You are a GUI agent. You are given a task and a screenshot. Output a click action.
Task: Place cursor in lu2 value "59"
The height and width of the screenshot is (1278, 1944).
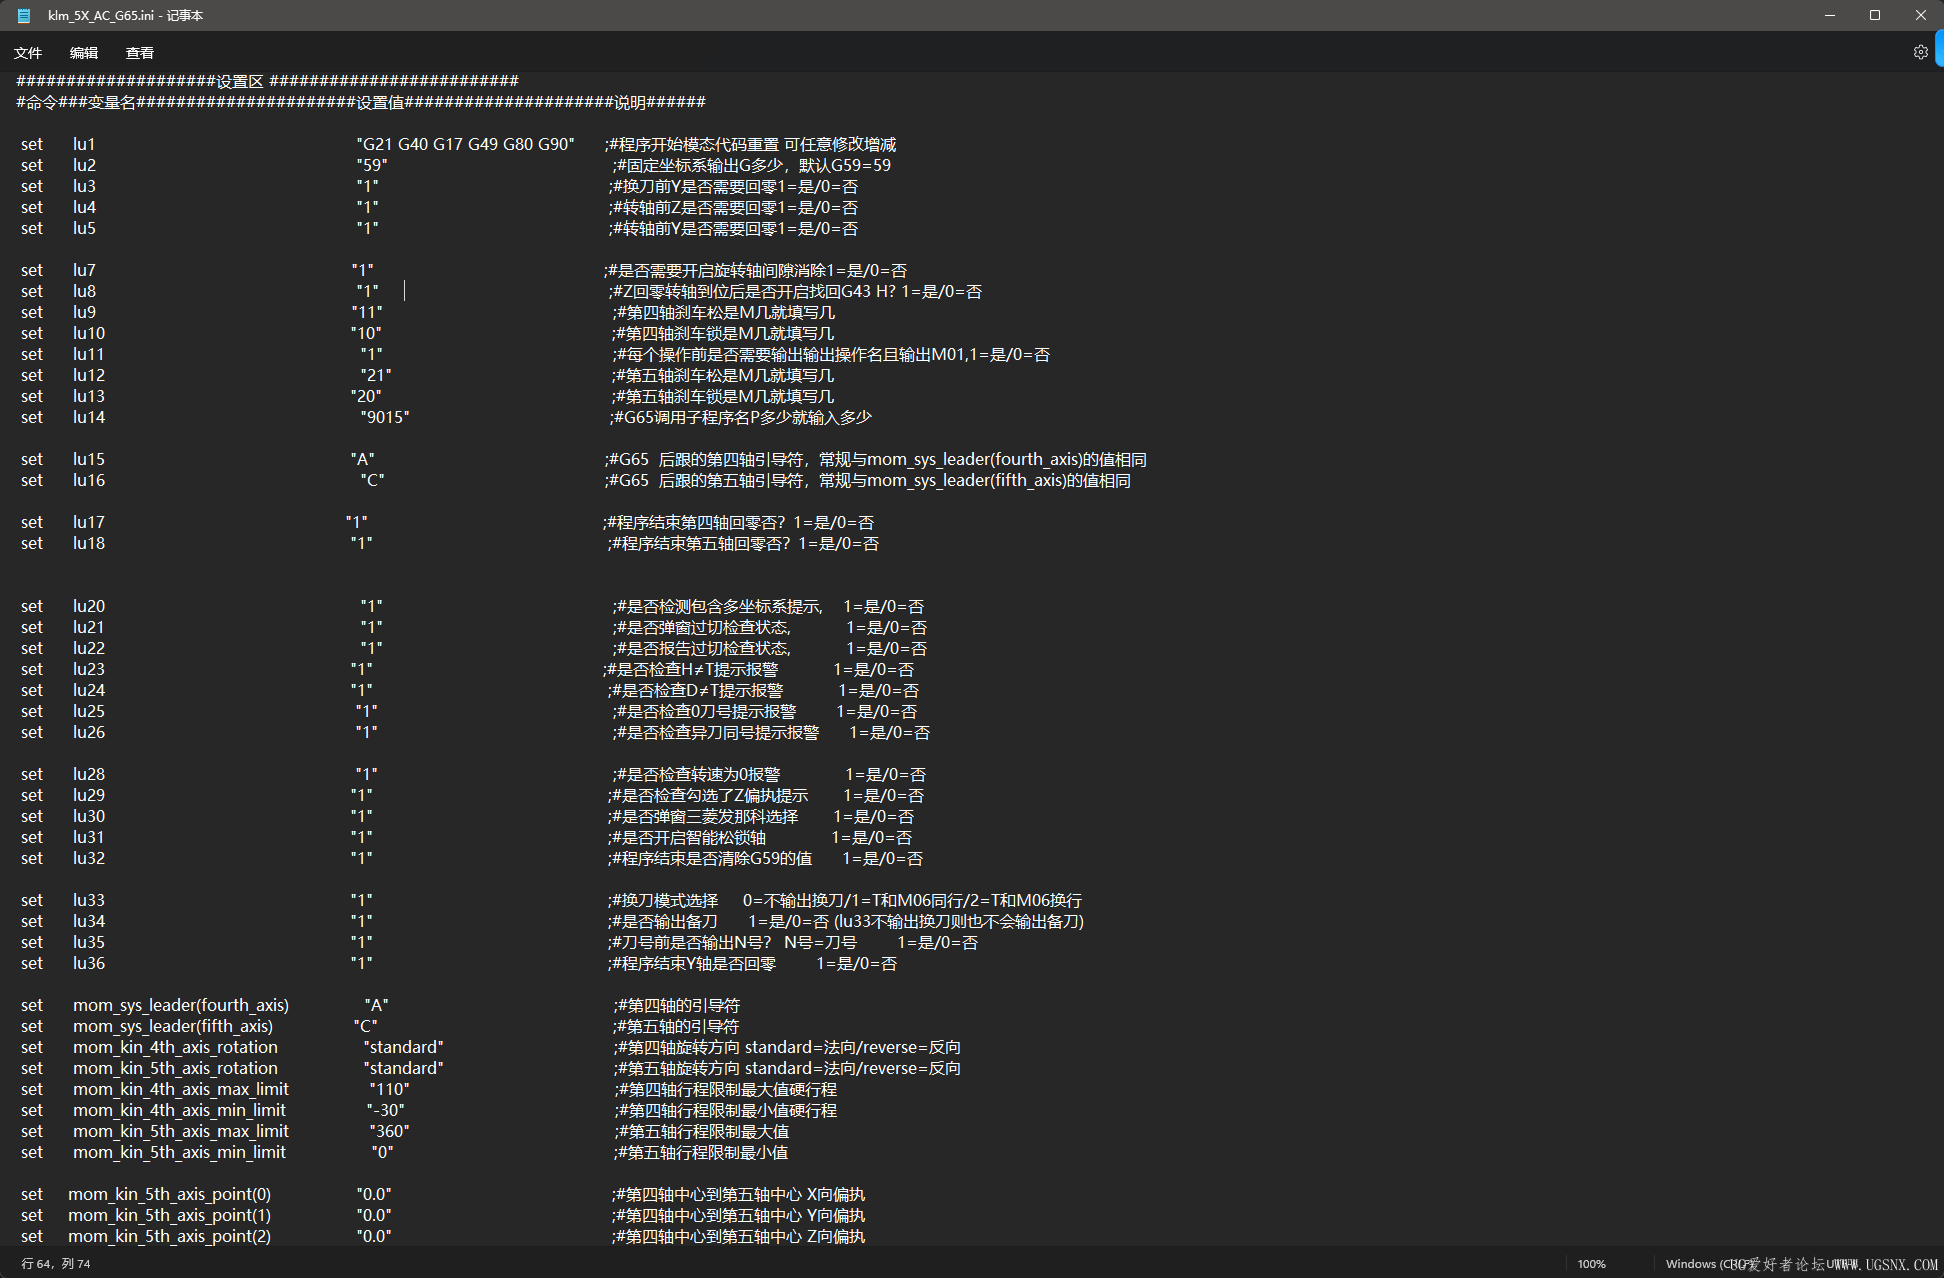point(372,165)
